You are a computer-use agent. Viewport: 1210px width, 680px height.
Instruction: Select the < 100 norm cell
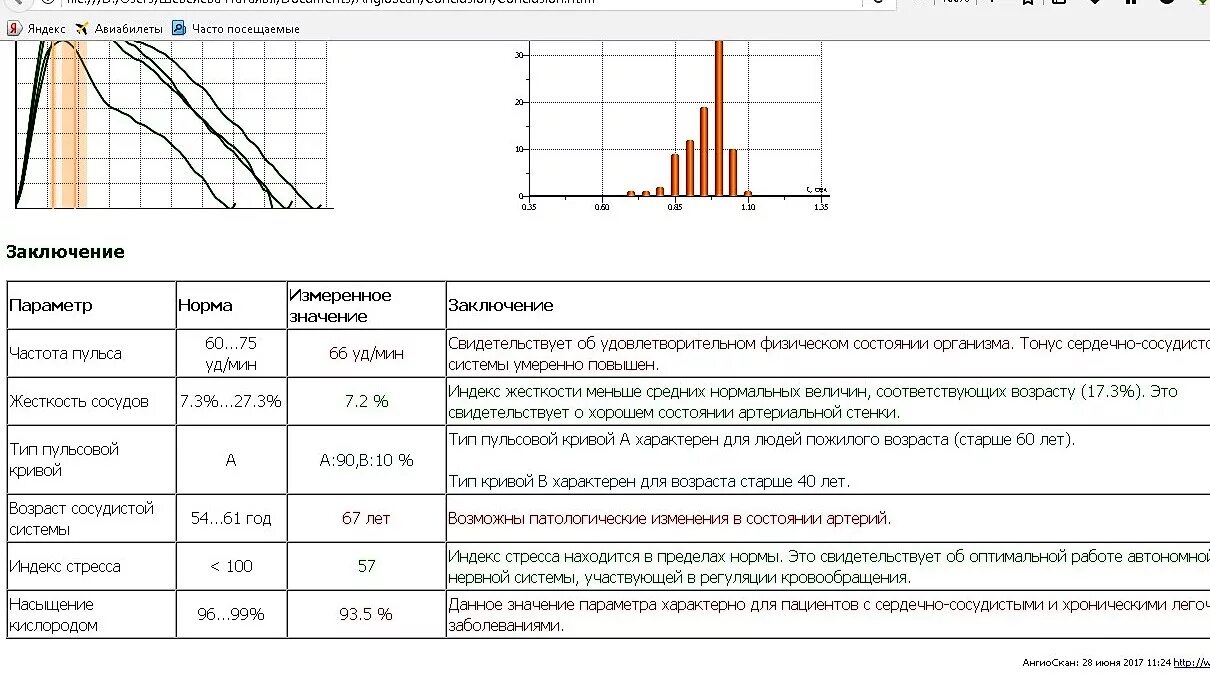(231, 566)
